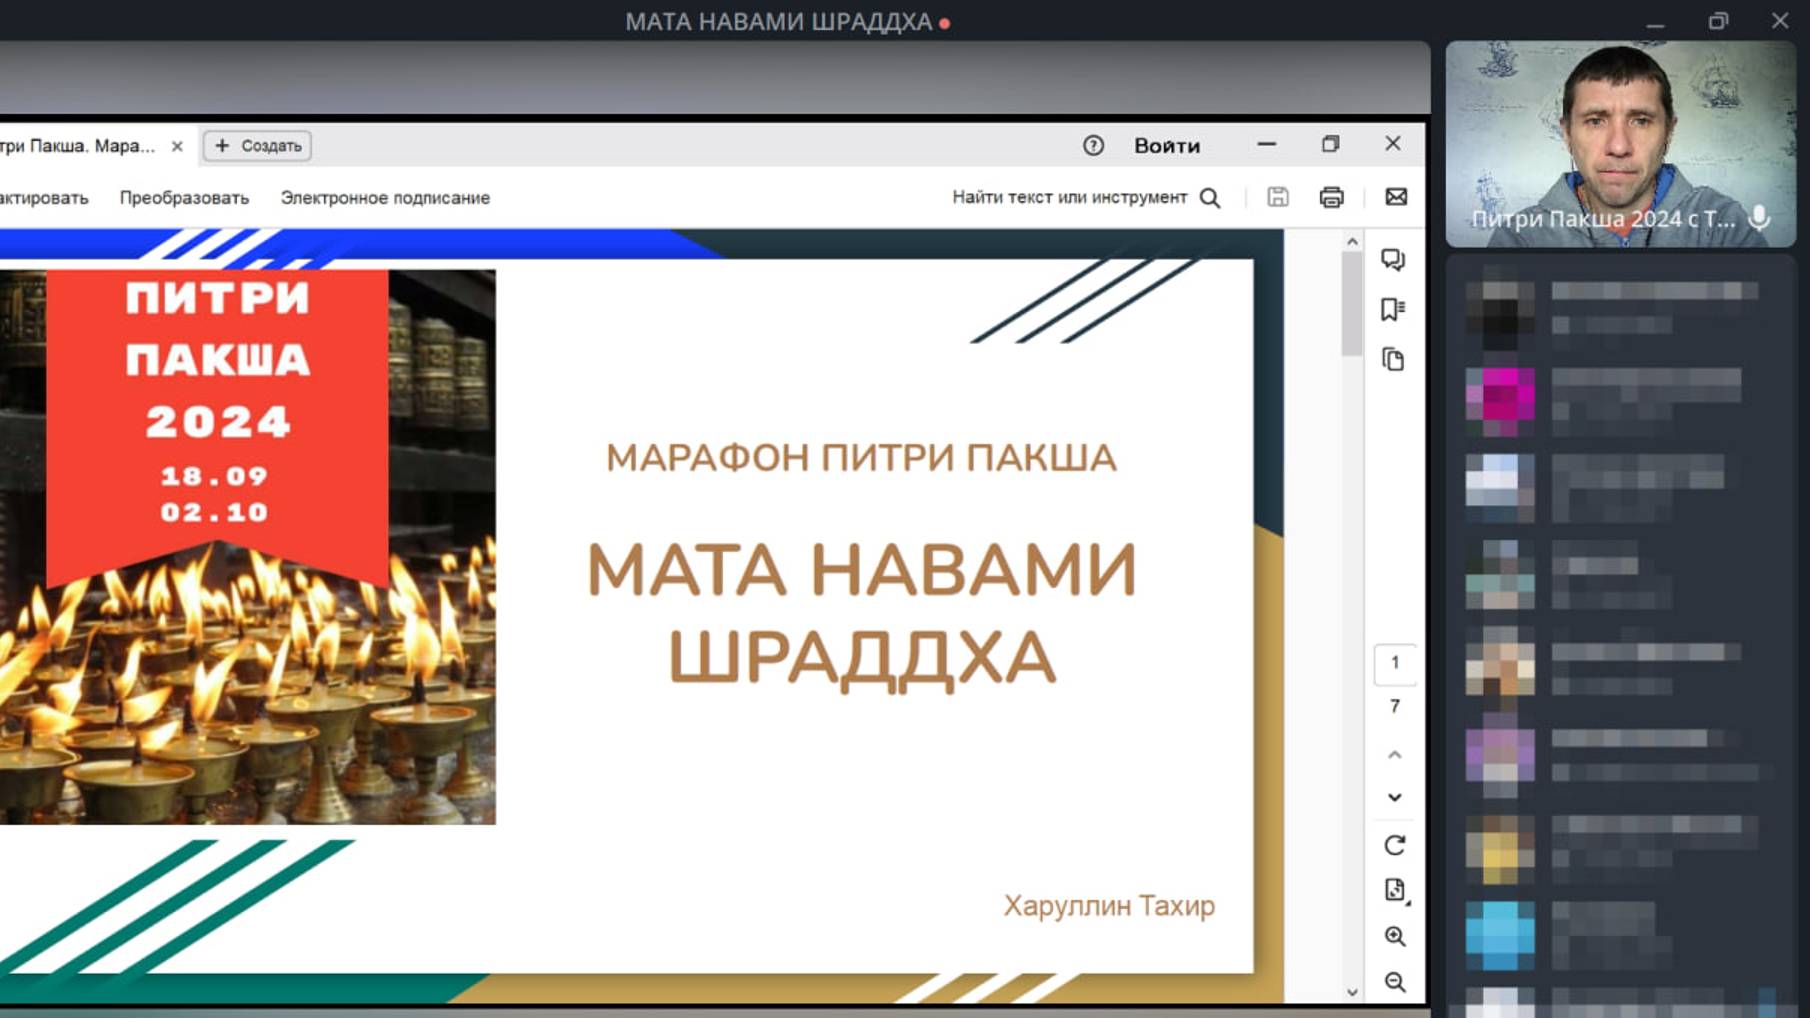Zoom in on the PDF page
This screenshot has height=1018, width=1810.
pos(1393,935)
